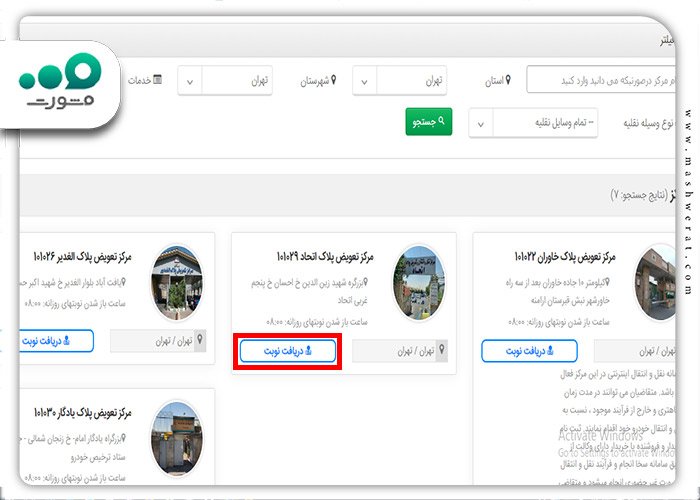Click the green جستجو search button
This screenshot has height=500, width=700.
tap(429, 121)
